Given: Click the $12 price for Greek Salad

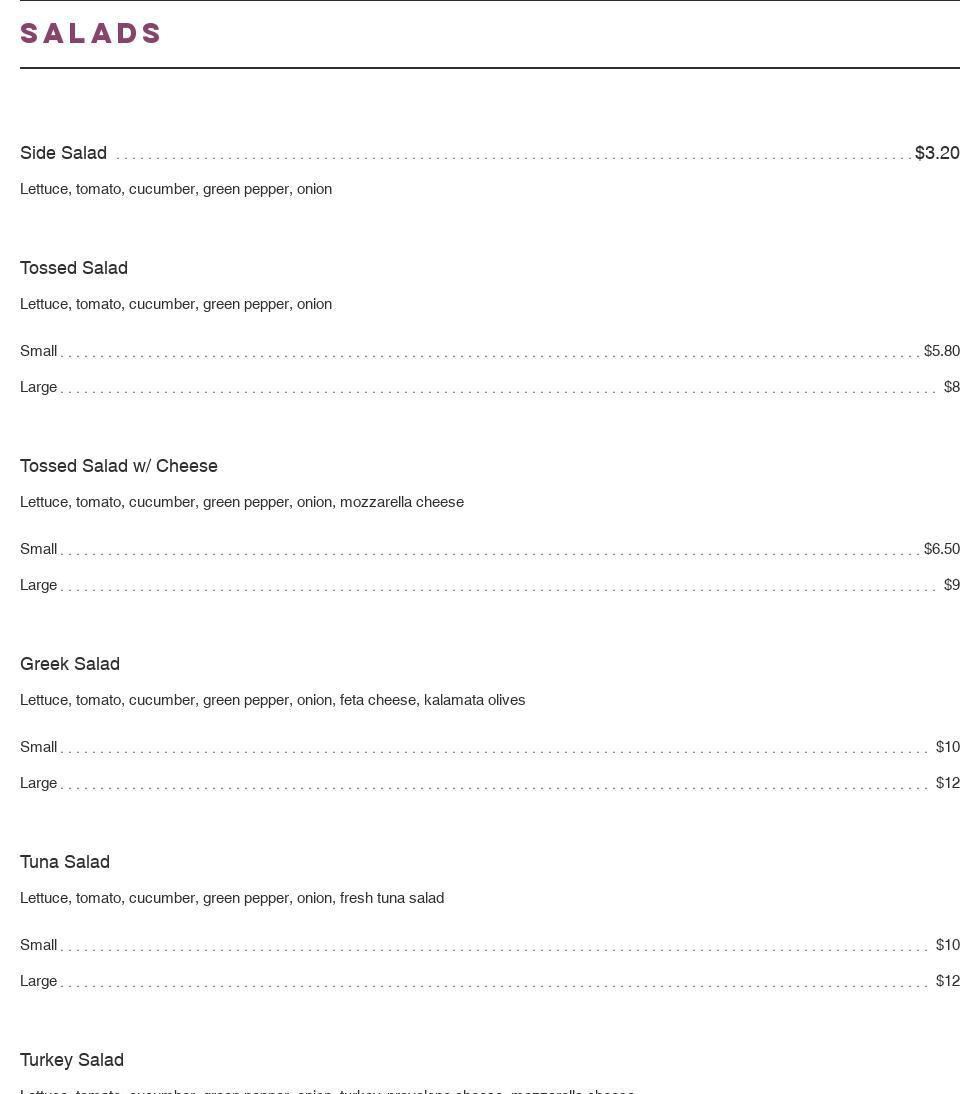Looking at the screenshot, I should pos(947,783).
